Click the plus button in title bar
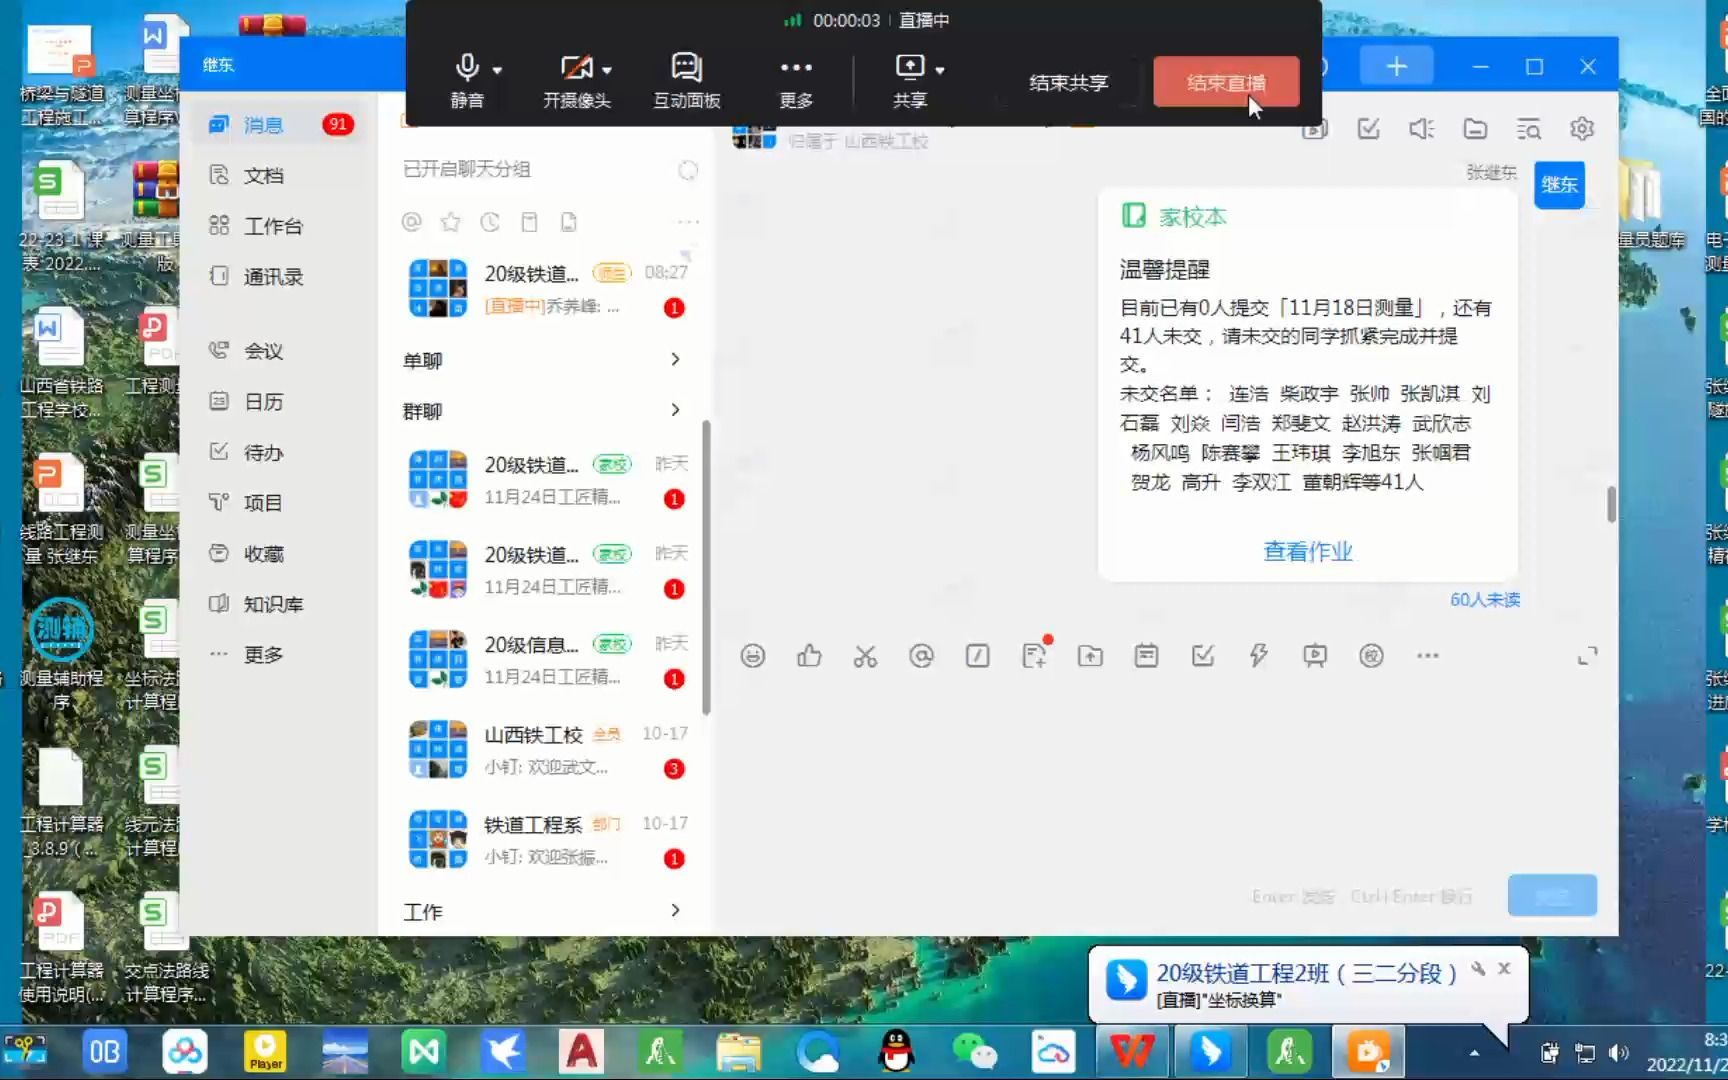Image resolution: width=1728 pixels, height=1080 pixels. (1397, 67)
